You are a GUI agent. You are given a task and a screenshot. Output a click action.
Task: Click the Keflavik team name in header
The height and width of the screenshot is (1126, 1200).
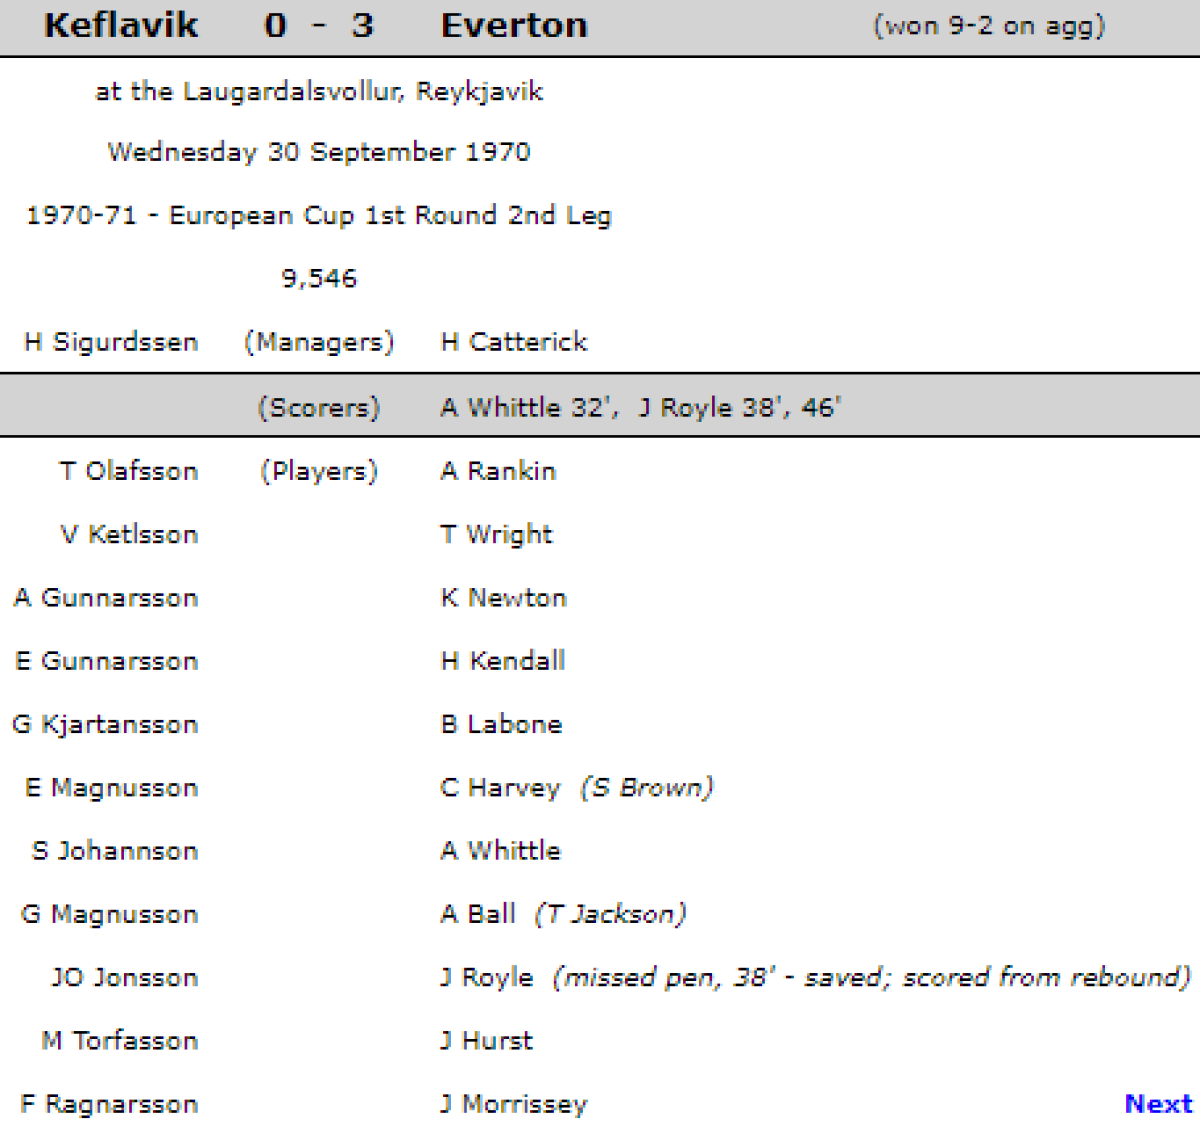pos(121,26)
